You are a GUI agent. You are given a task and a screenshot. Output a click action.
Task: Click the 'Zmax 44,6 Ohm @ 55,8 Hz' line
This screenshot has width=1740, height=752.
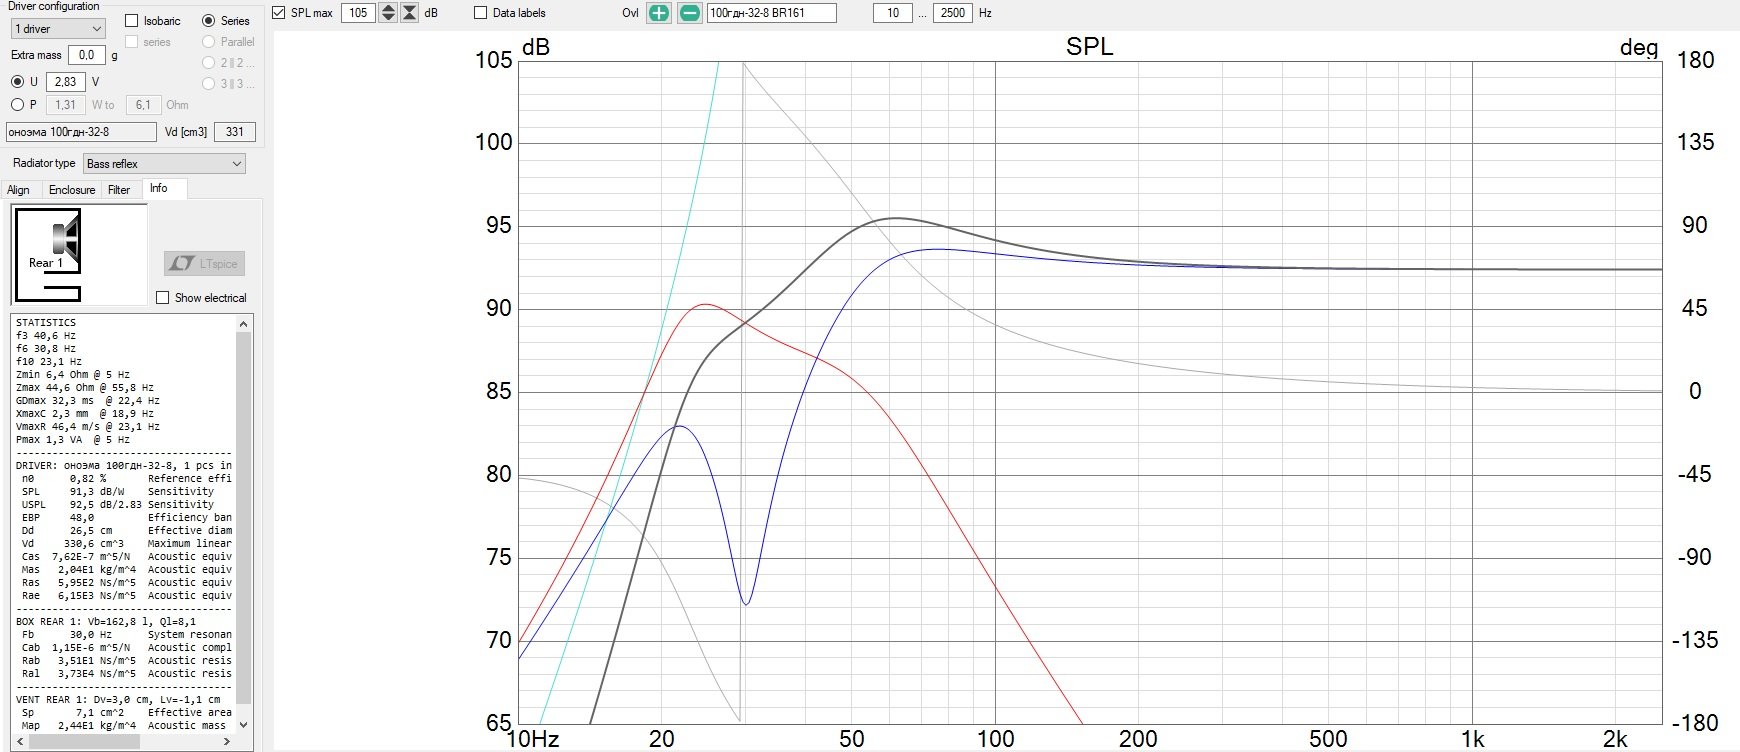click(x=85, y=388)
